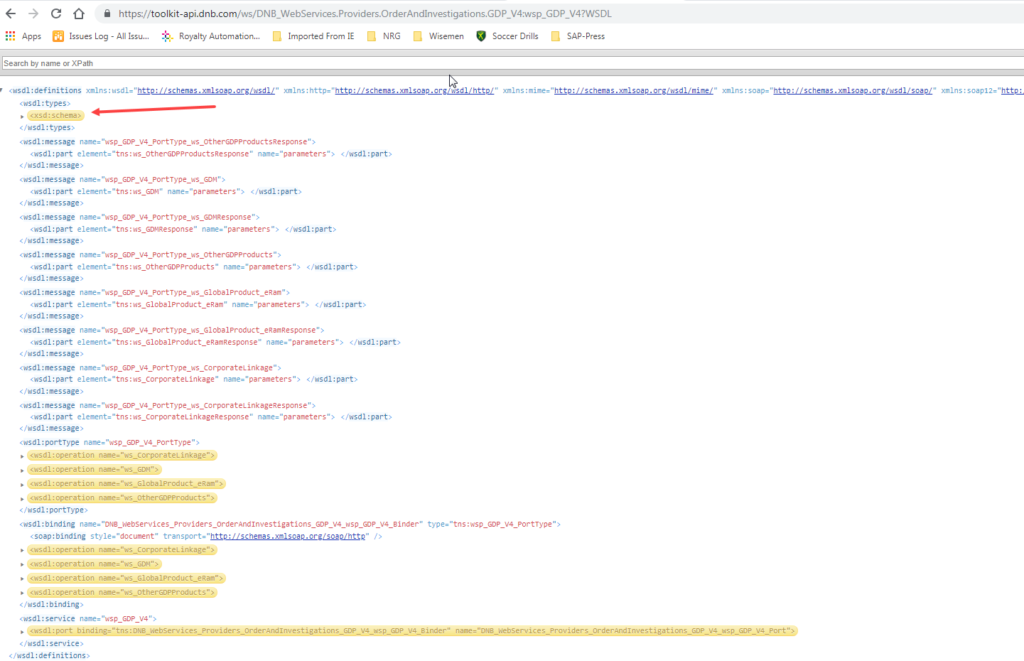Select the highlighted xsd:schema tag
The width and height of the screenshot is (1024, 661).
[56, 116]
